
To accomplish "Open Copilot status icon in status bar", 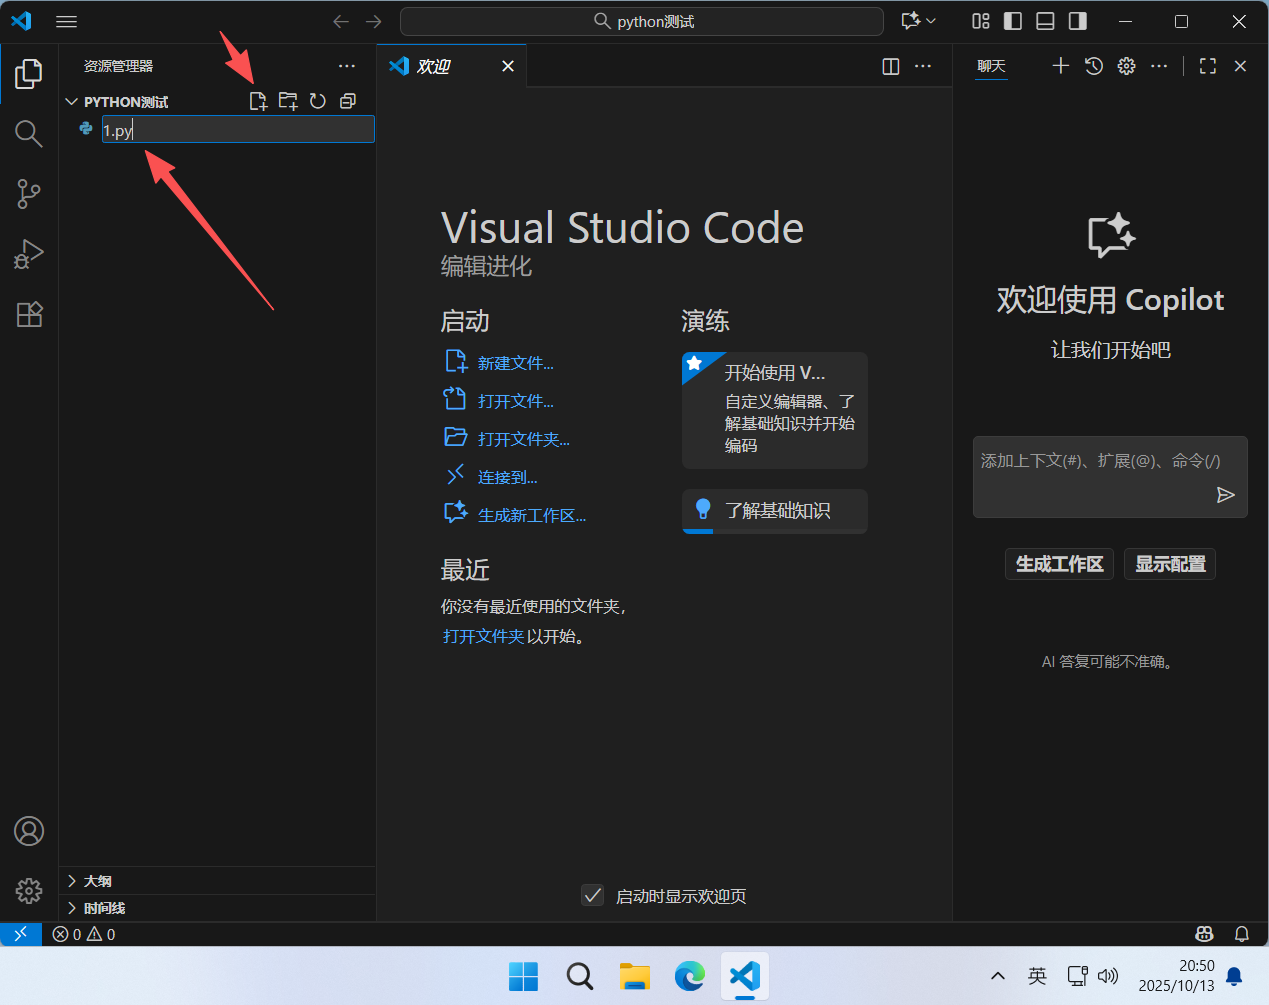I will pyautogui.click(x=1204, y=934).
